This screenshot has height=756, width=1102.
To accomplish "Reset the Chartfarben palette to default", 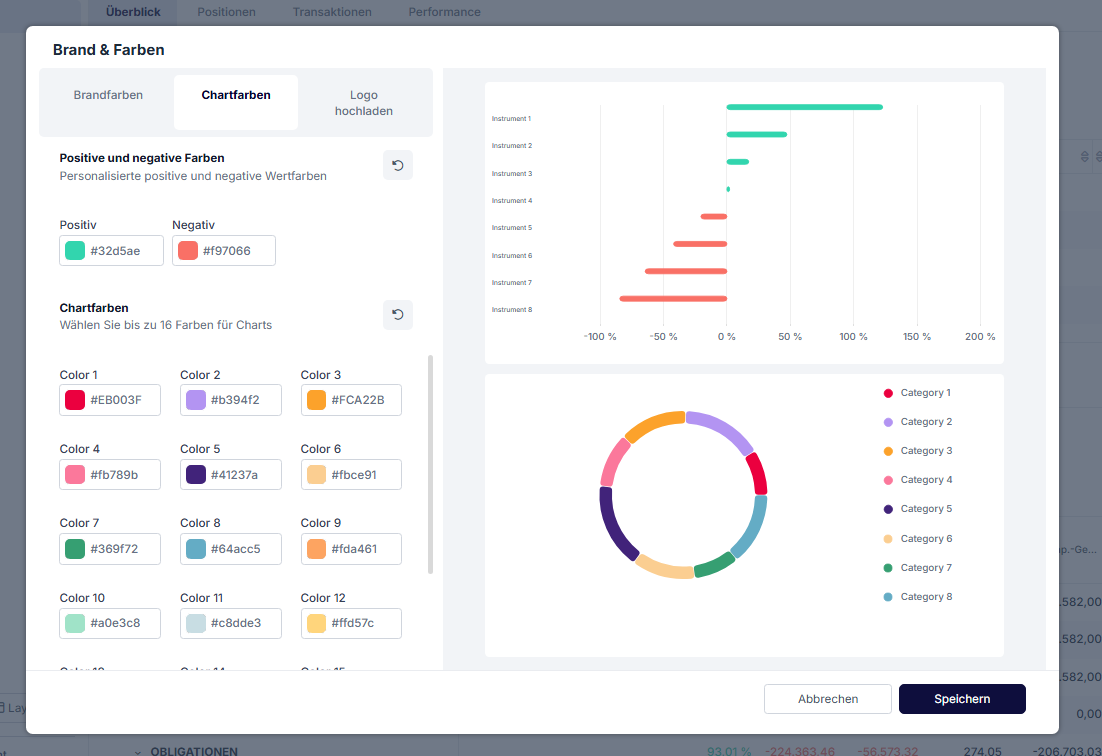I will pos(397,315).
